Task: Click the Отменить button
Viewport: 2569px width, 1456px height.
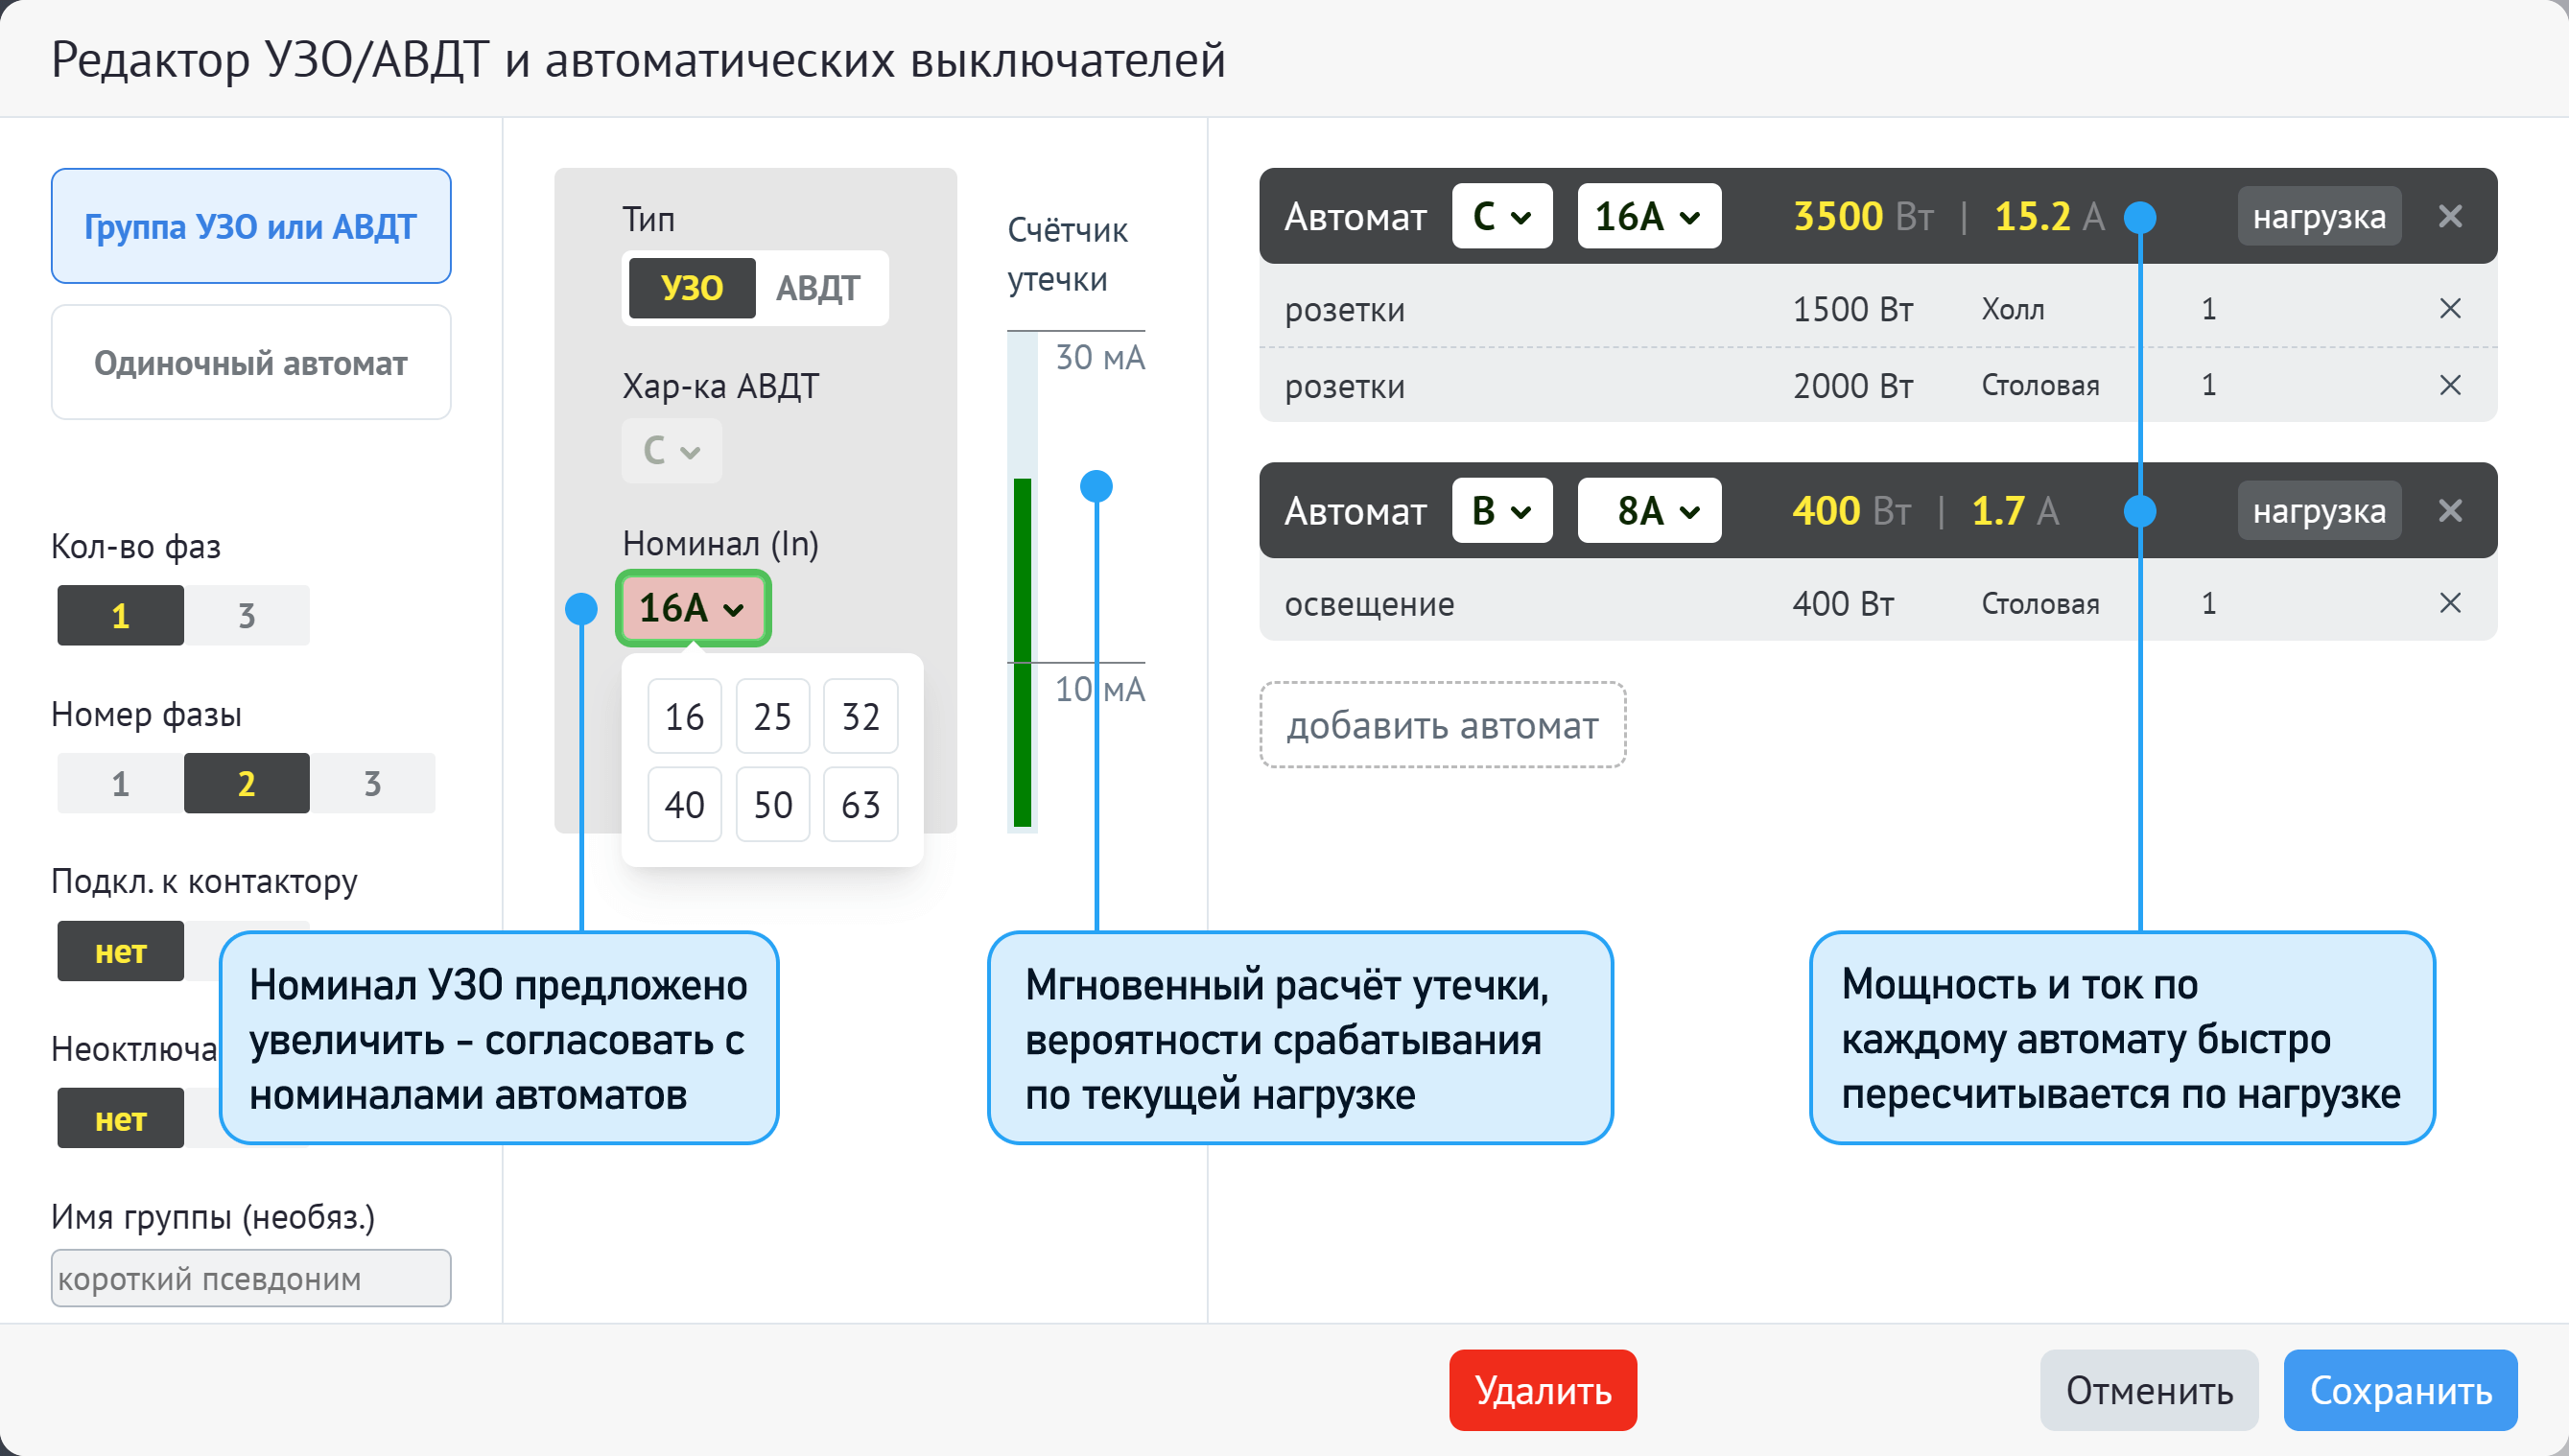Action: pos(2149,1390)
